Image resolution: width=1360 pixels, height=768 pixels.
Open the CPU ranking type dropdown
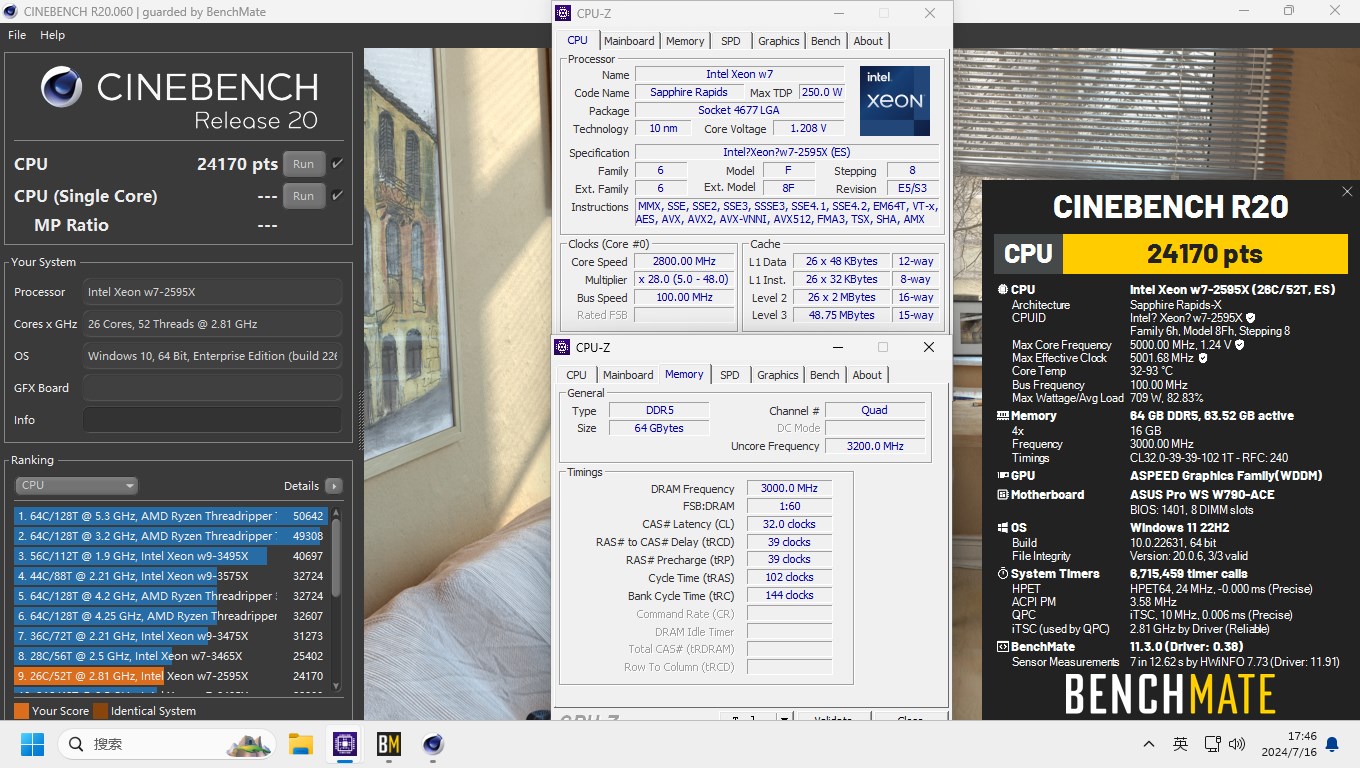coord(77,485)
